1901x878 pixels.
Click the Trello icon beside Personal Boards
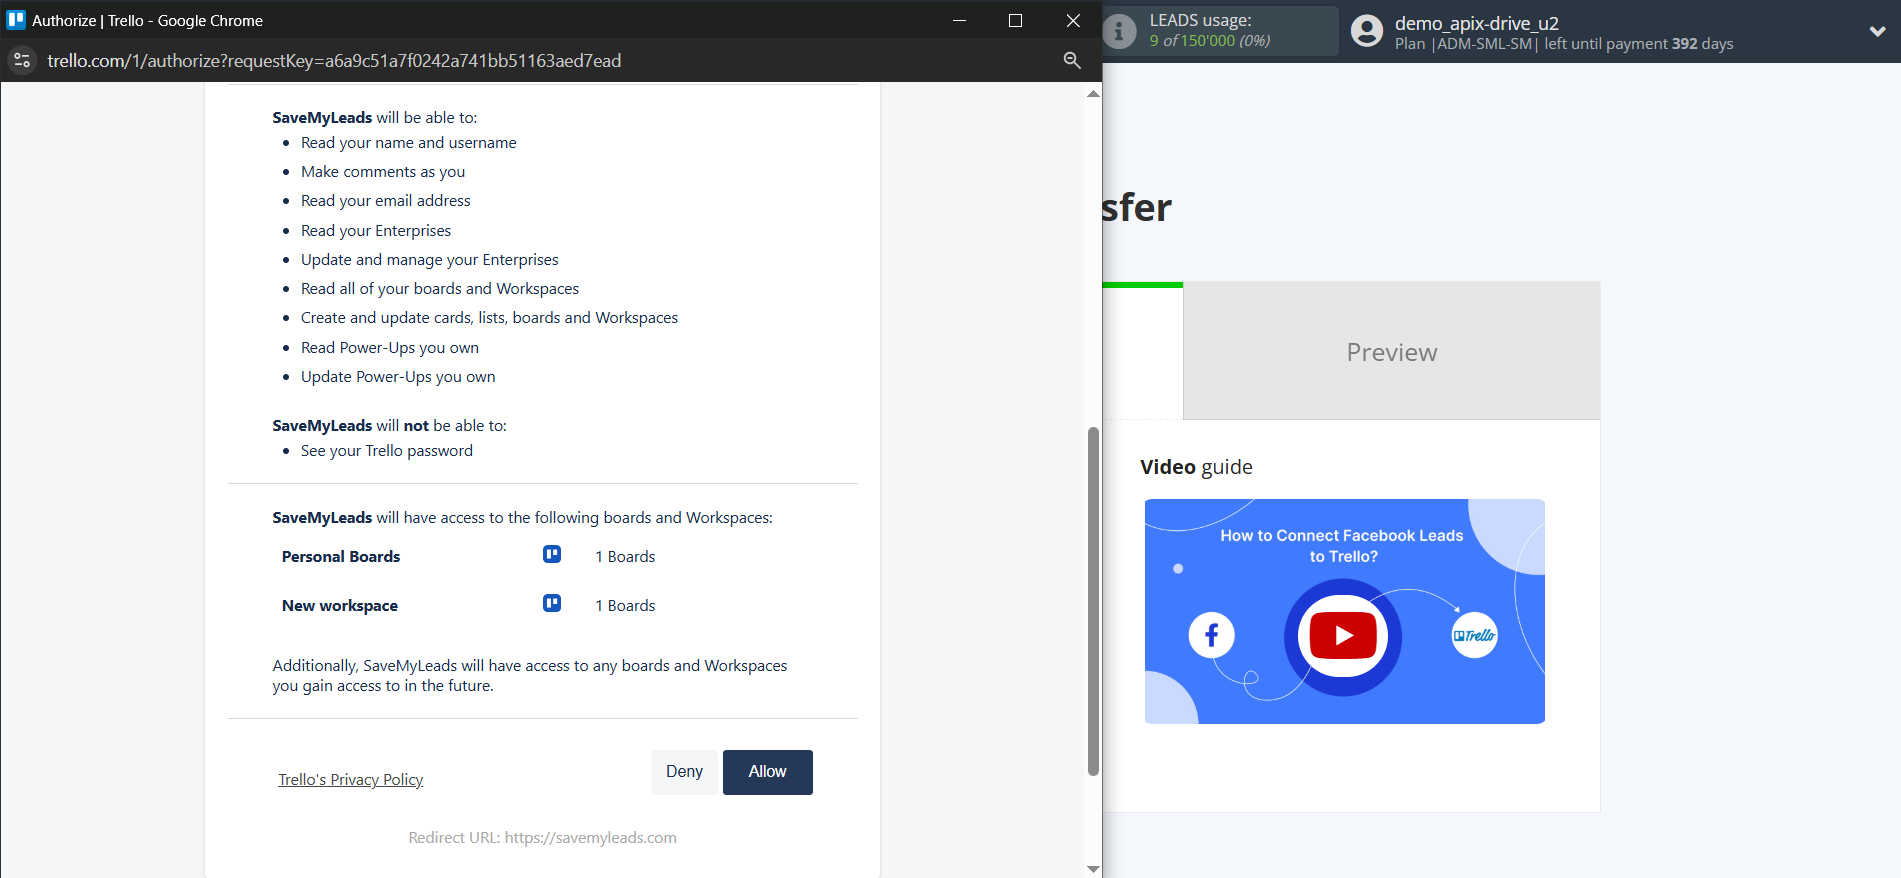tap(552, 554)
